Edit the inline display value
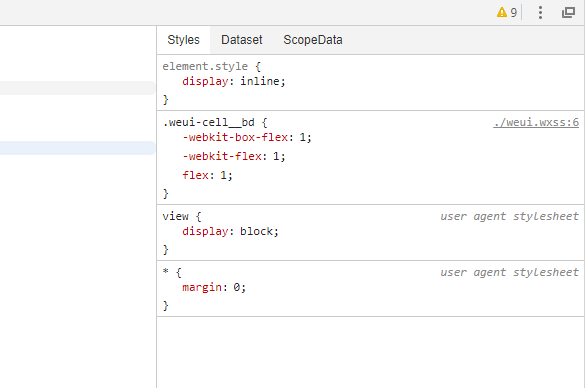The image size is (585, 388). 260,81
